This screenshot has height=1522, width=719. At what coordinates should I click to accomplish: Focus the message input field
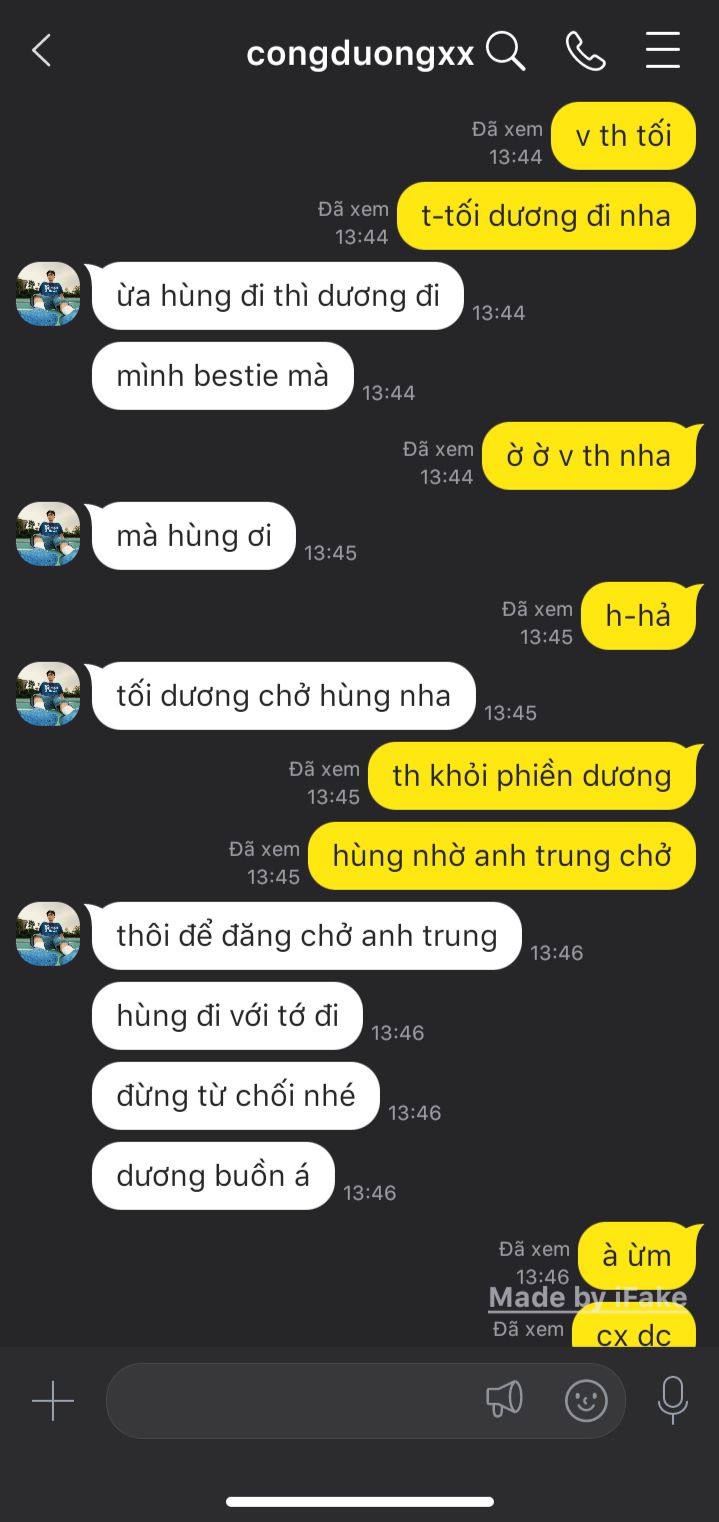click(x=366, y=1400)
